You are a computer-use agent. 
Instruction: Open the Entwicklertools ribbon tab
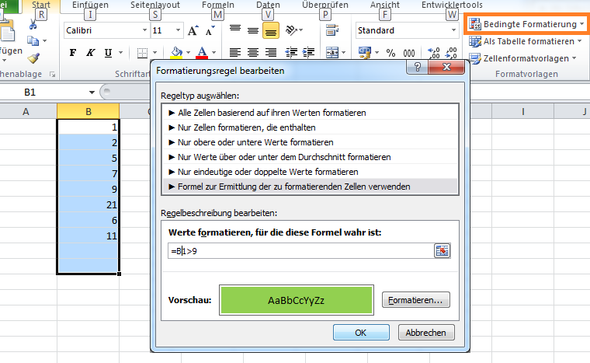coord(452,5)
